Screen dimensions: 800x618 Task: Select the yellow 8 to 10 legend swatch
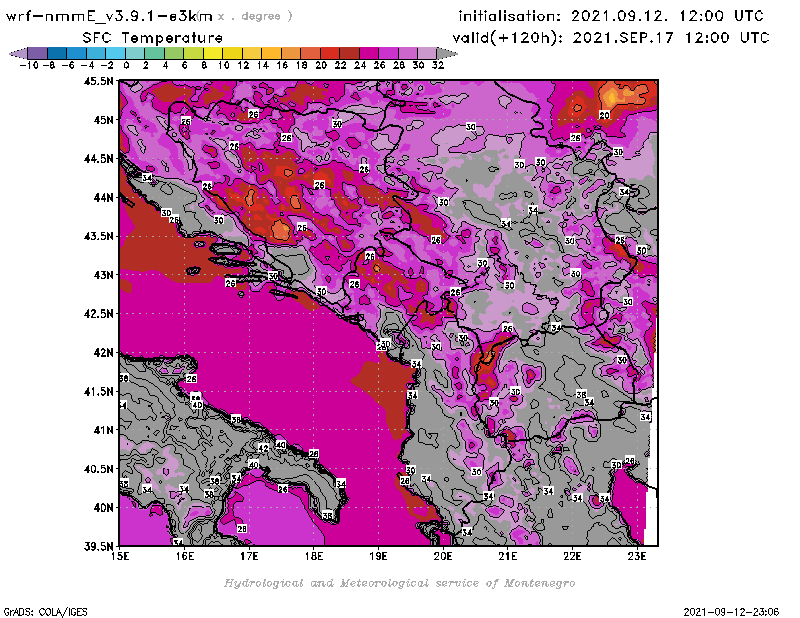(x=213, y=53)
